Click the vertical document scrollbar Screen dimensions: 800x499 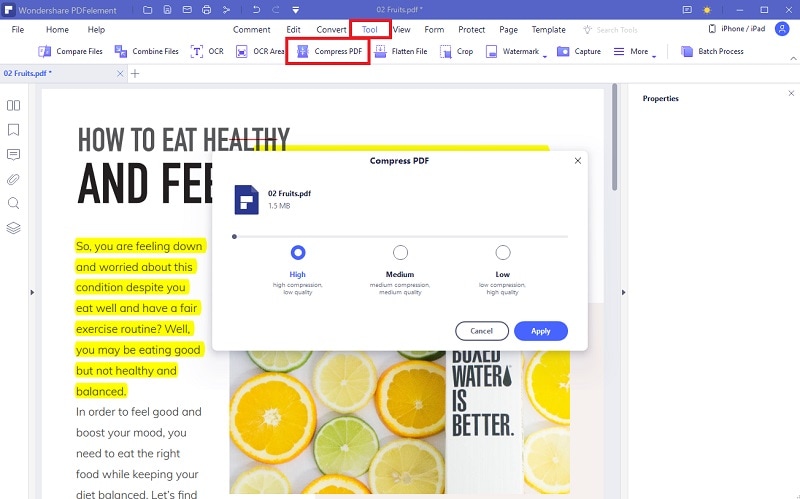pos(614,137)
